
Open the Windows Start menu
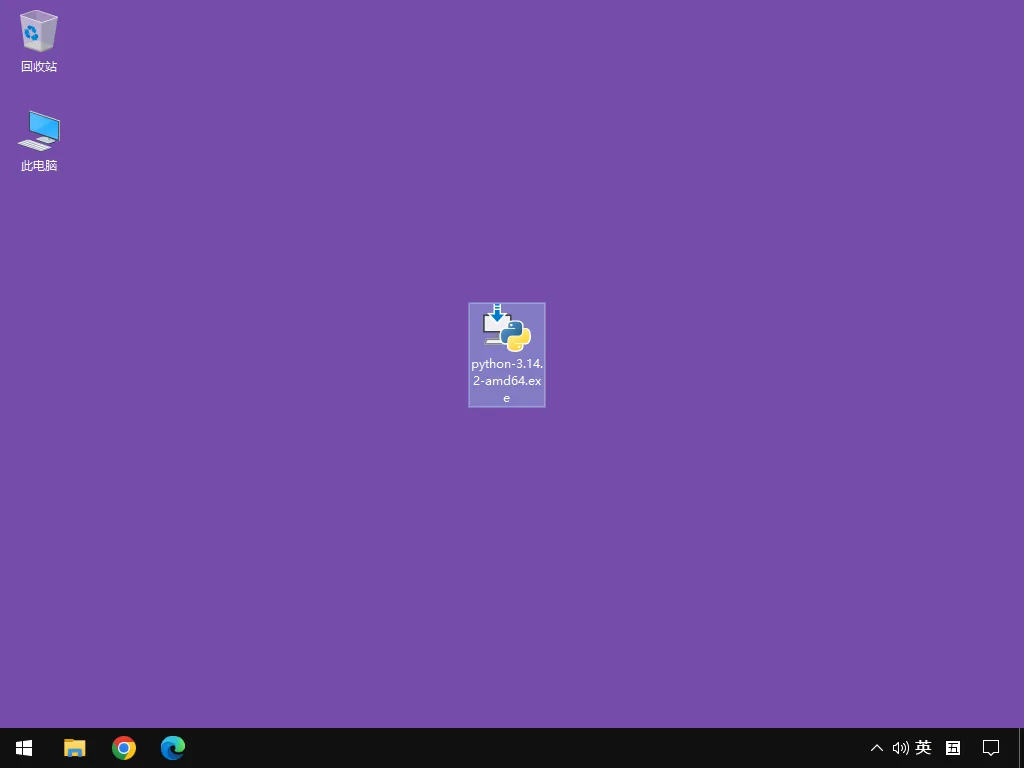24,748
